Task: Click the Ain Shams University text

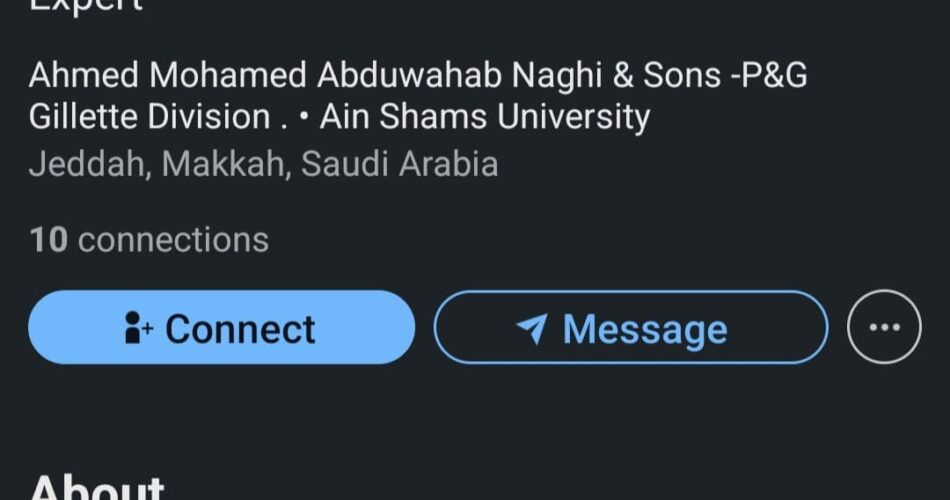Action: click(485, 117)
